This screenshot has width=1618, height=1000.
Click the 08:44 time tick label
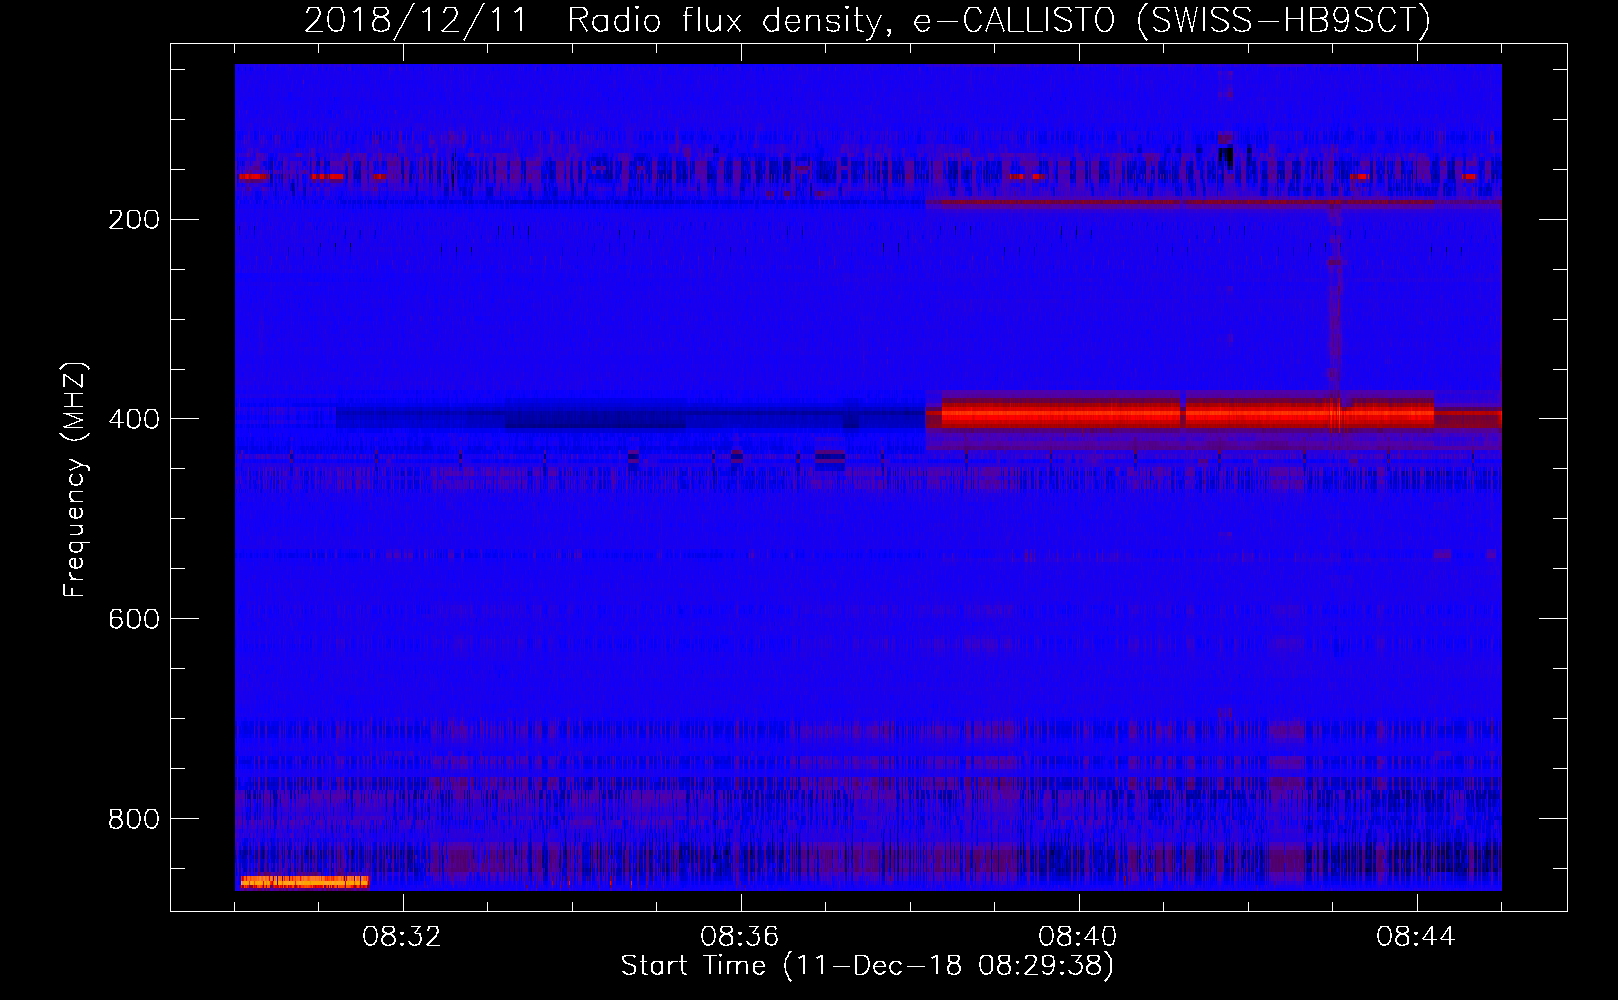1416,937
